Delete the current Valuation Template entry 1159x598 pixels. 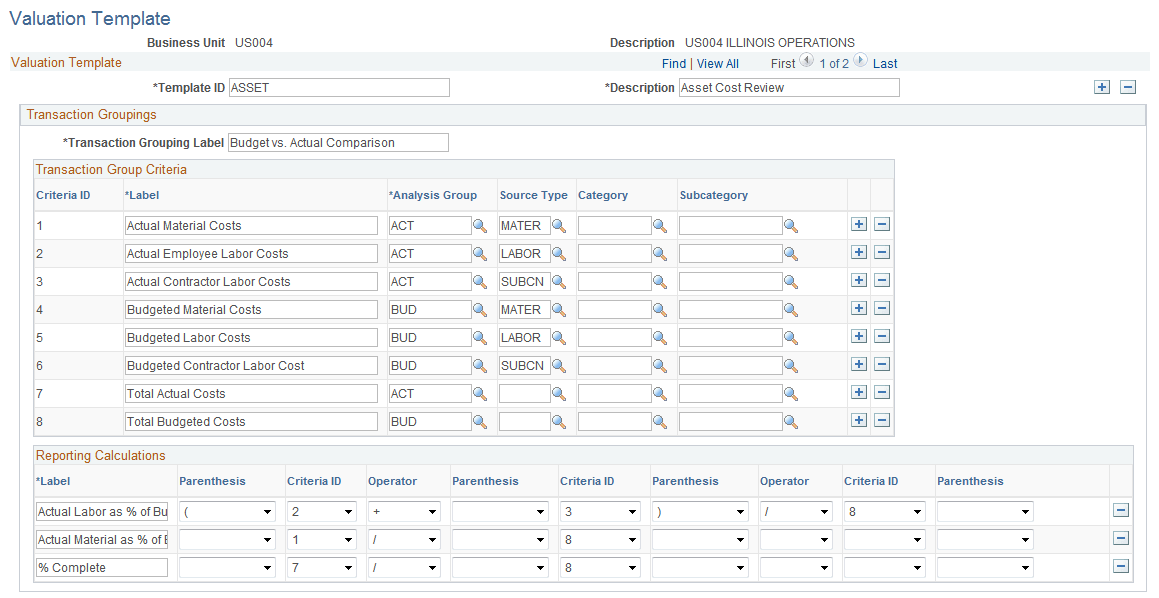pyautogui.click(x=1128, y=87)
